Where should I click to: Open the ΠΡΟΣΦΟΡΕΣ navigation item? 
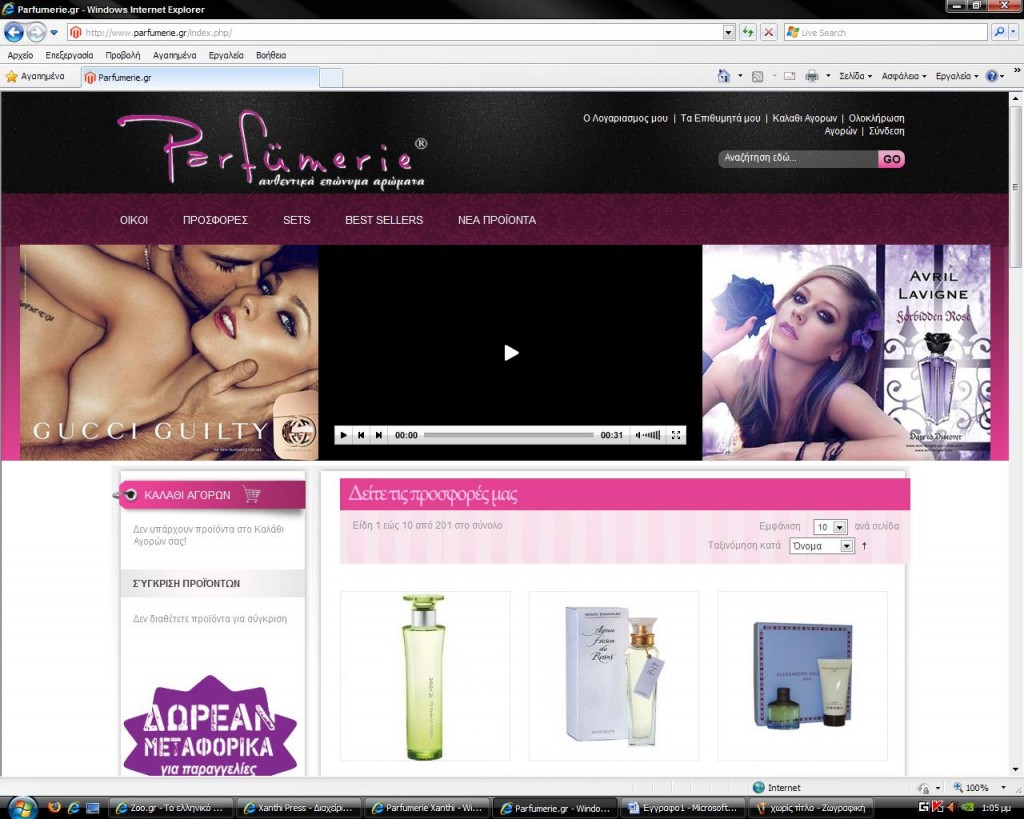pos(216,220)
